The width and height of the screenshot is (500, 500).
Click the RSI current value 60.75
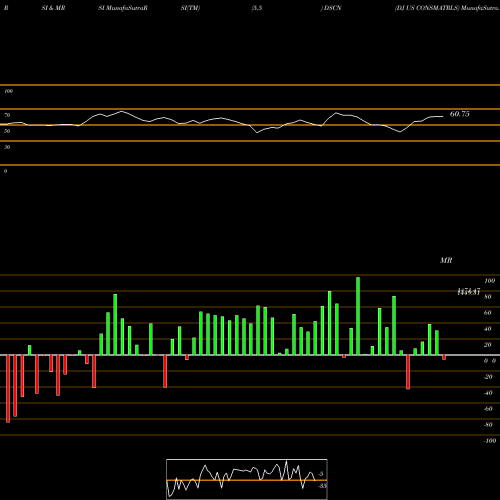click(x=459, y=114)
